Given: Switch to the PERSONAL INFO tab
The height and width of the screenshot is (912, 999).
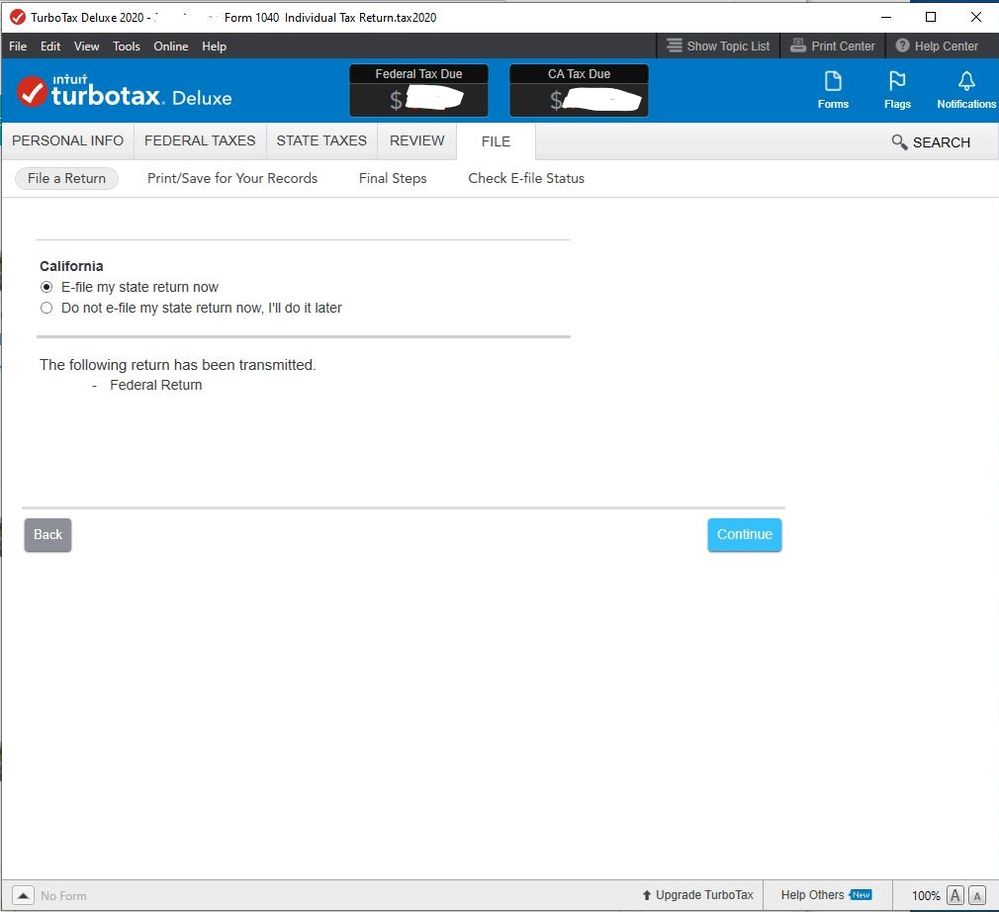Looking at the screenshot, I should tap(68, 141).
